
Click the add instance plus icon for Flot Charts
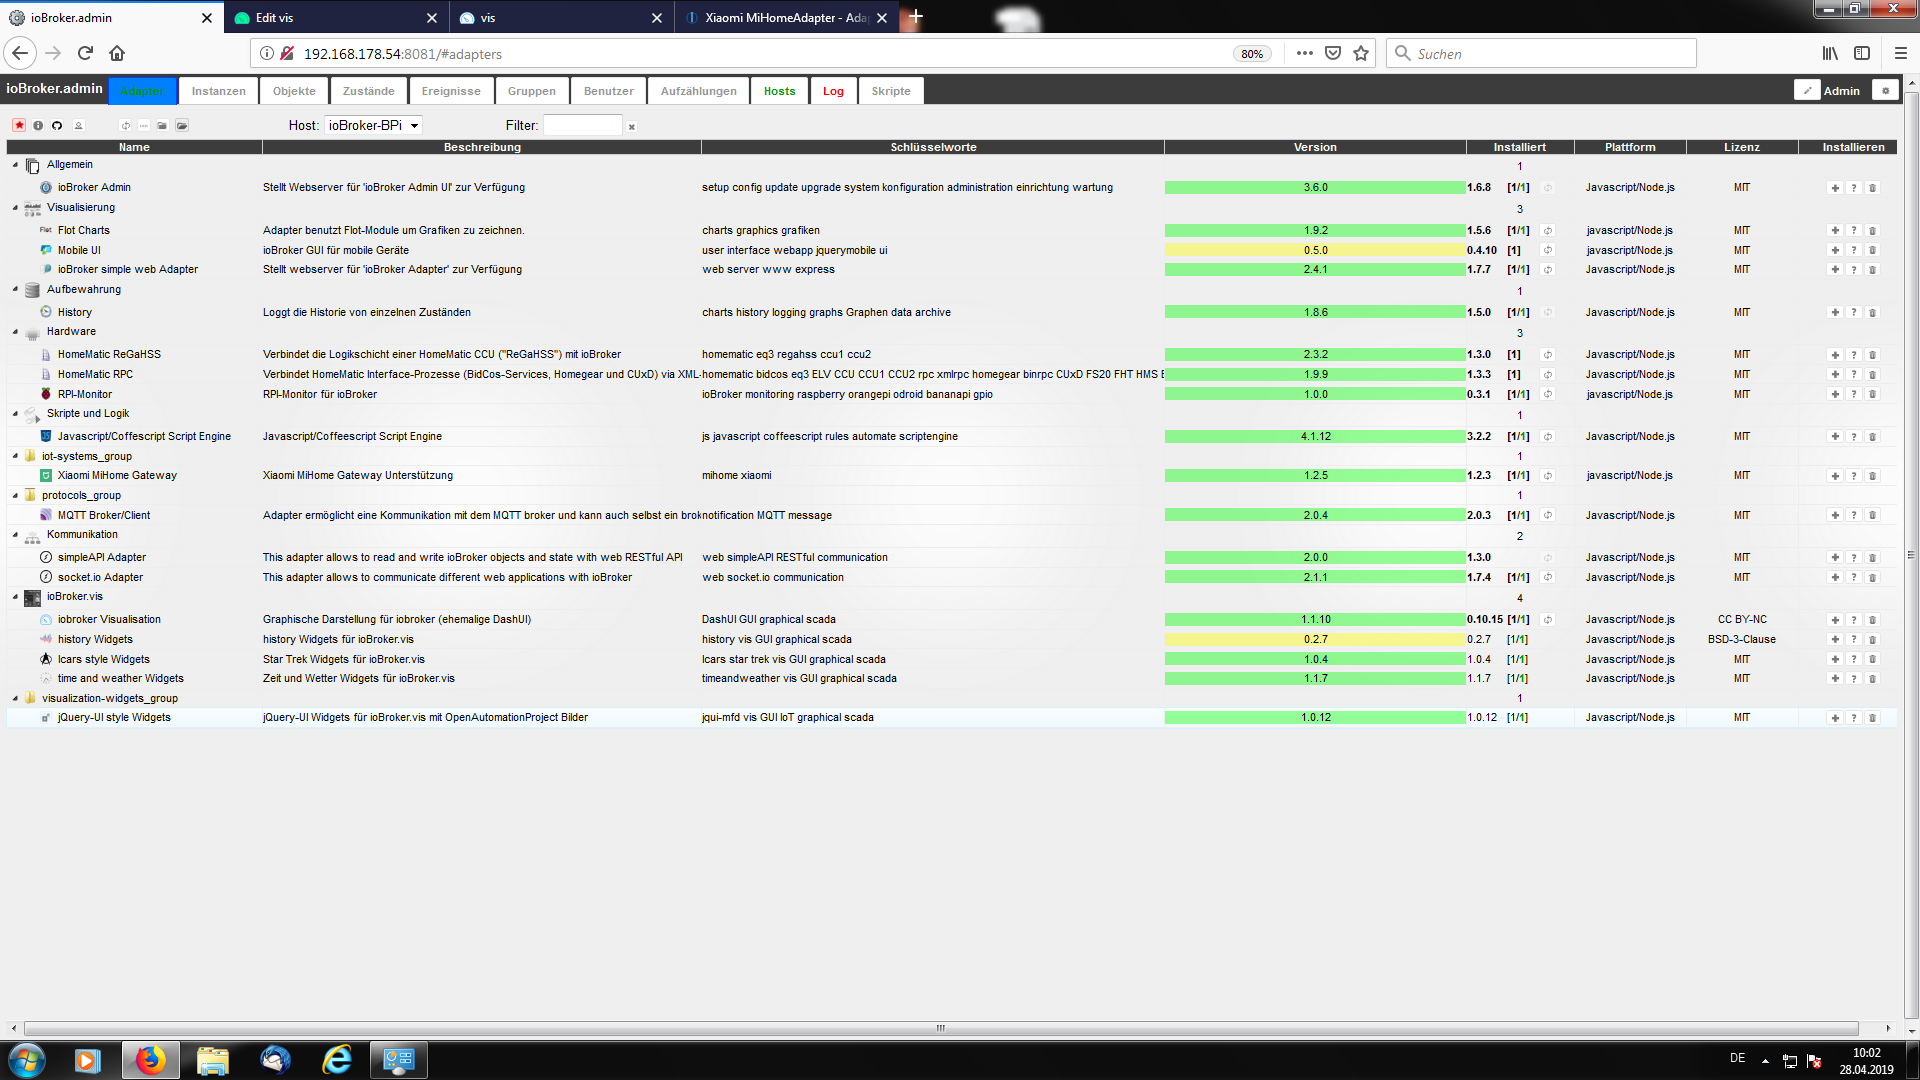[1834, 231]
